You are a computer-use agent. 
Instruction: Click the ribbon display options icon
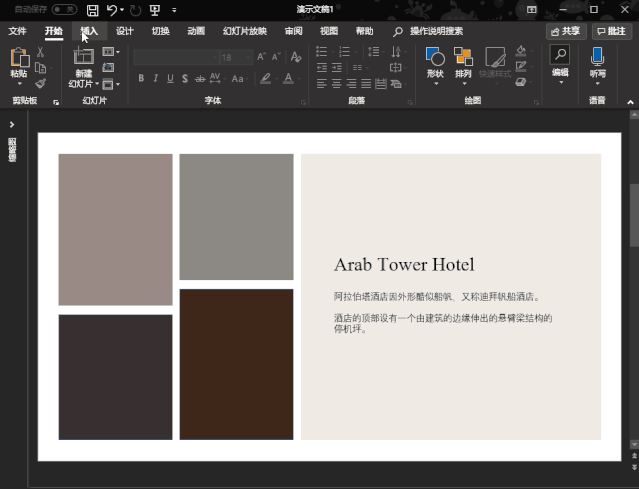tap(531, 9)
